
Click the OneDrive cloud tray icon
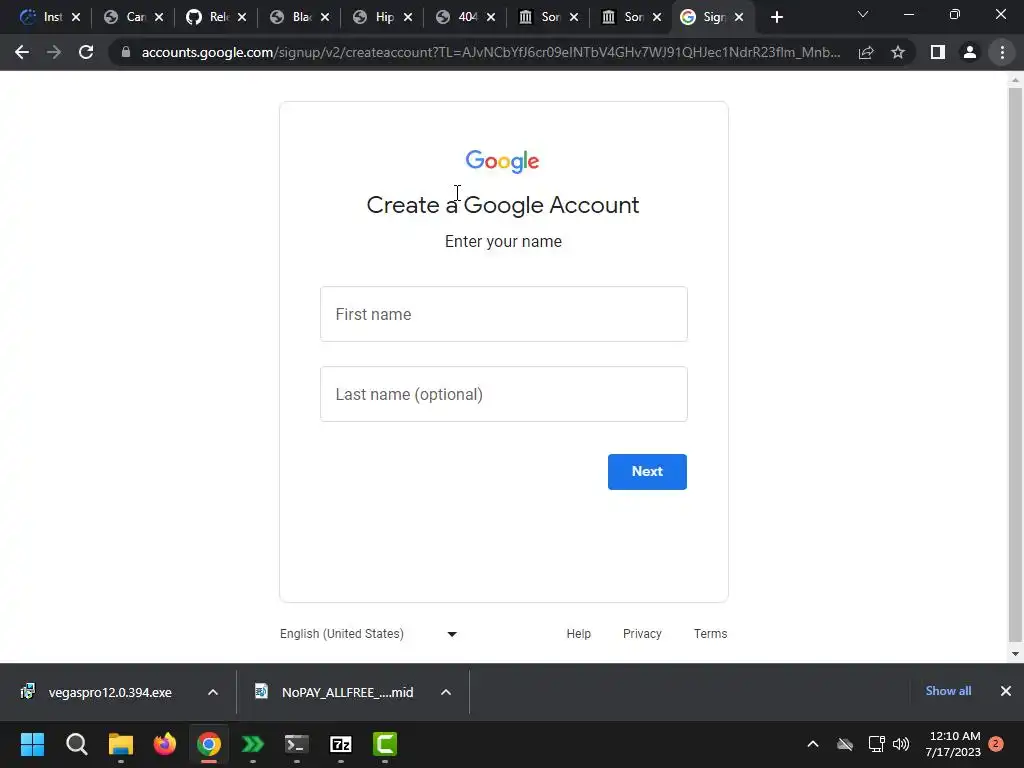click(845, 744)
